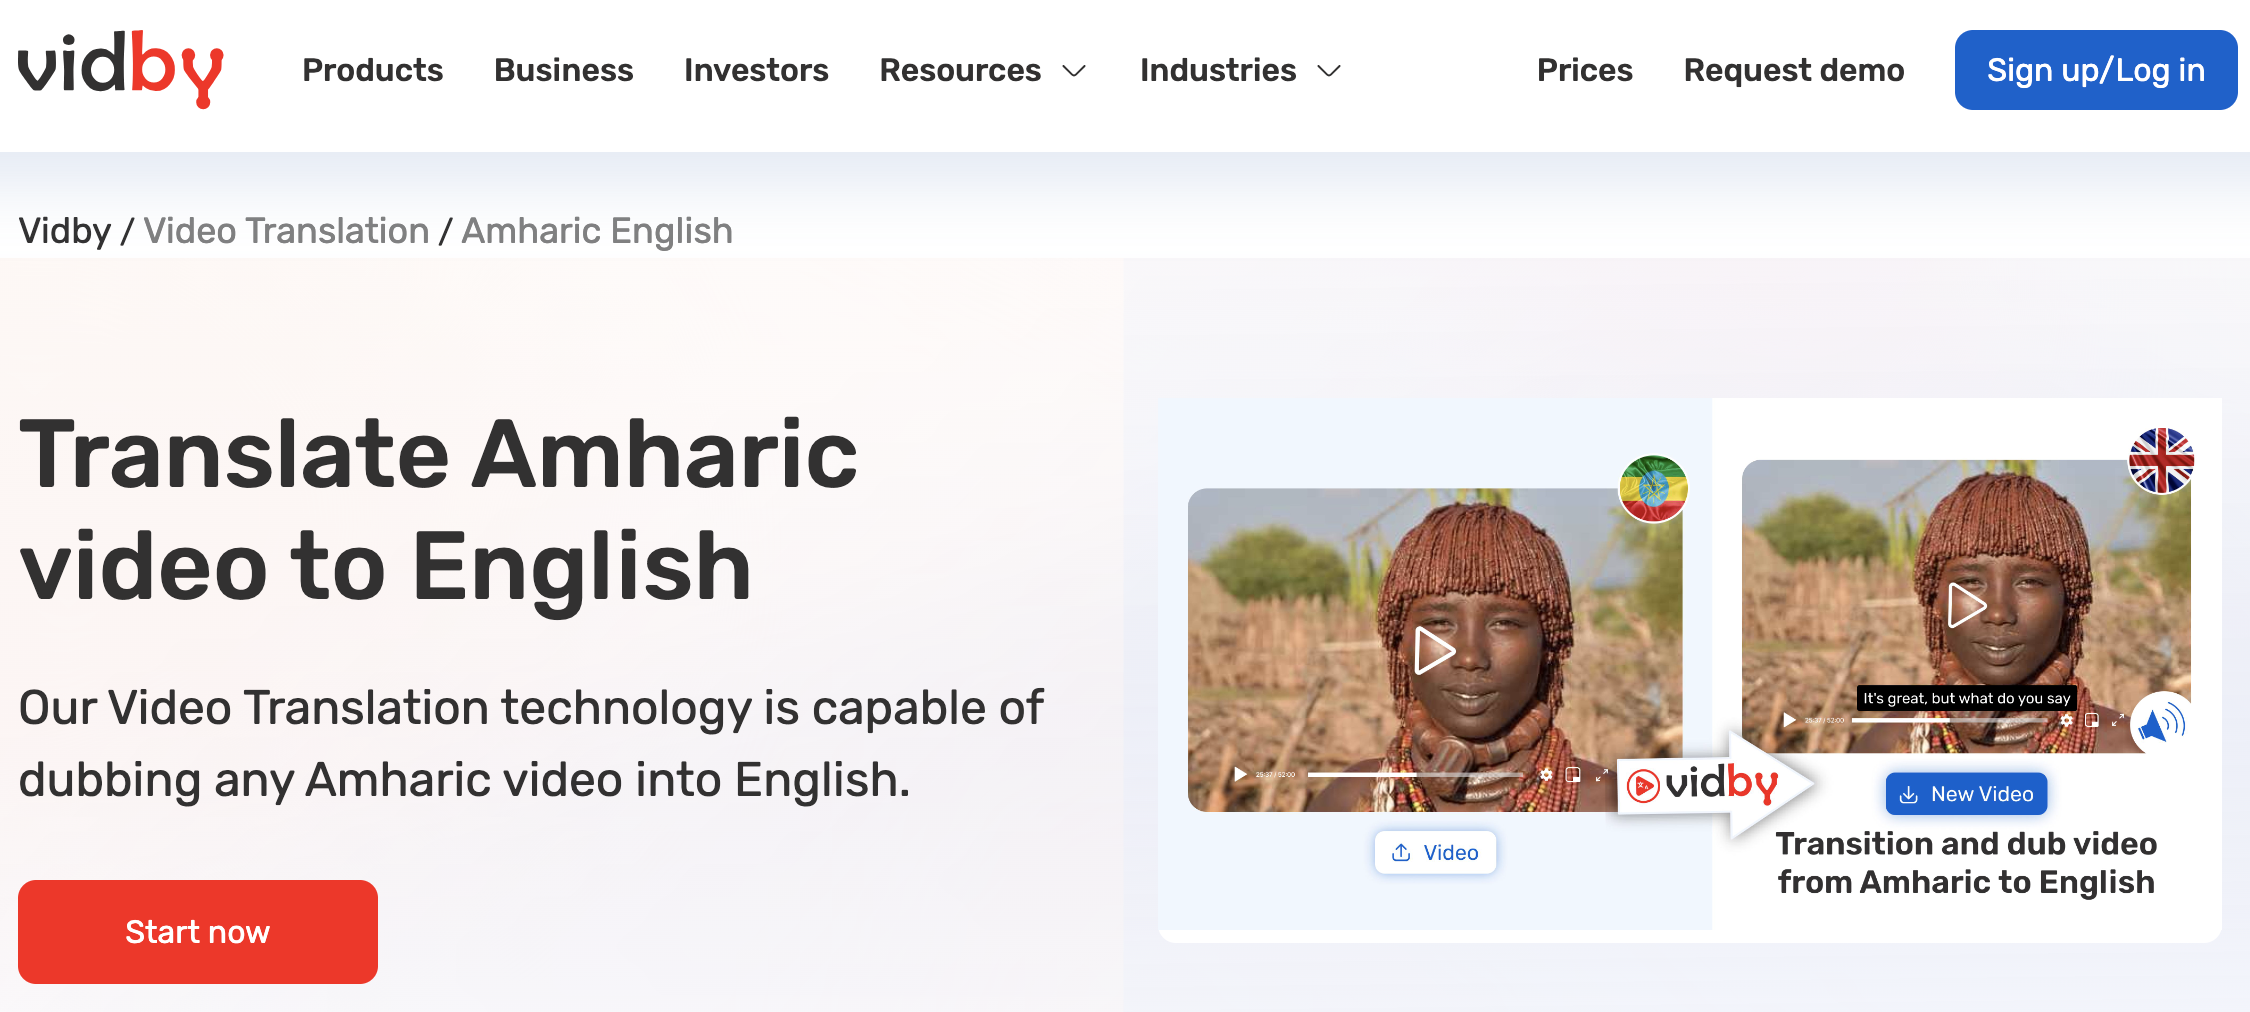
Task: Click the New Video download button
Action: (1966, 794)
